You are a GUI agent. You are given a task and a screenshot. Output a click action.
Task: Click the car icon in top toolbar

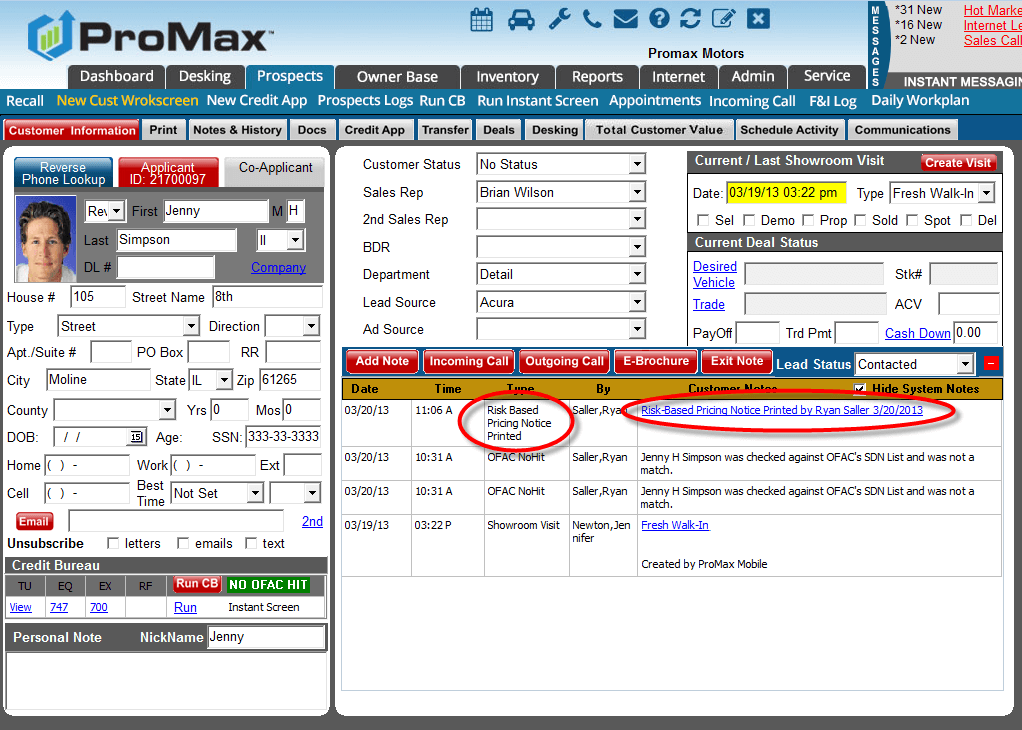[x=521, y=20]
